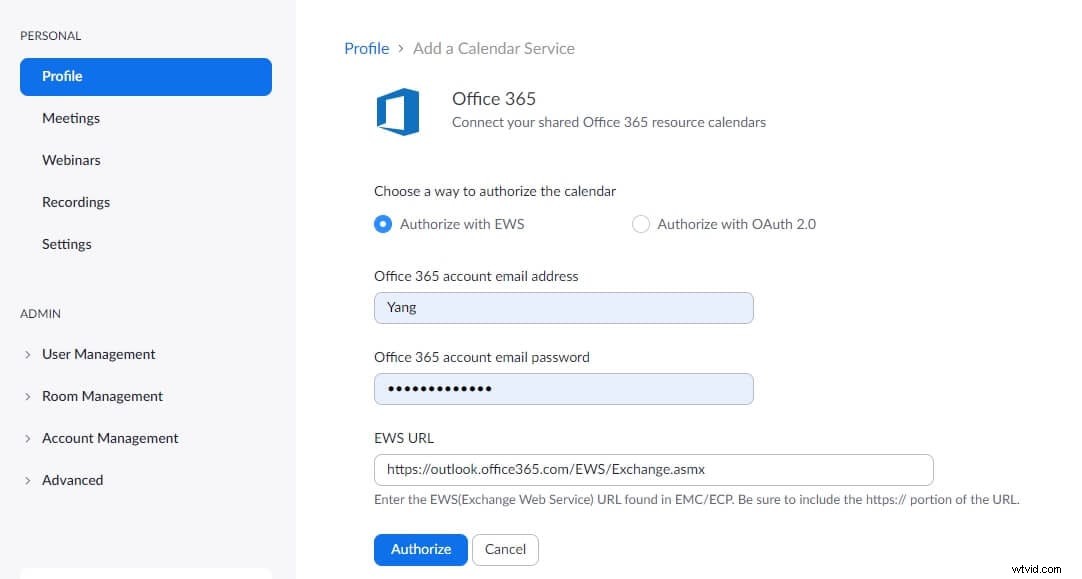This screenshot has width=1082, height=579.
Task: Click the Authorize button
Action: [x=420, y=549]
